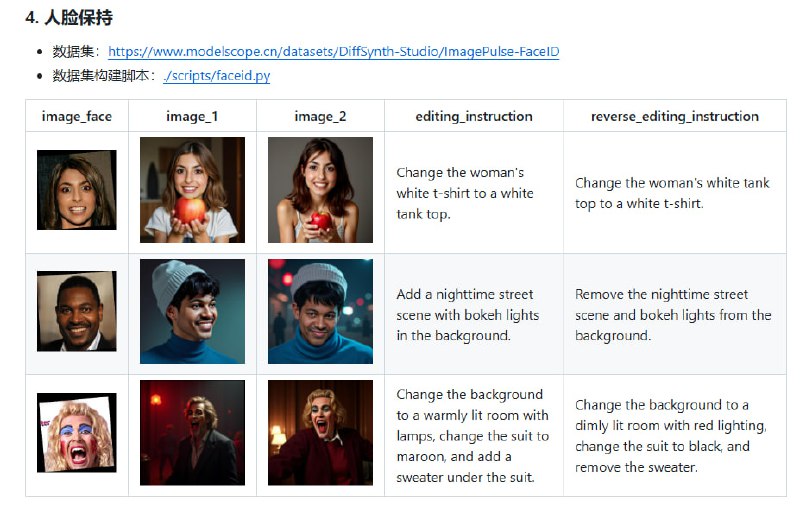This screenshot has height=520, width=800.
Task: Open the ModelScope ImagePulse-FaceID dataset link
Action: point(333,51)
